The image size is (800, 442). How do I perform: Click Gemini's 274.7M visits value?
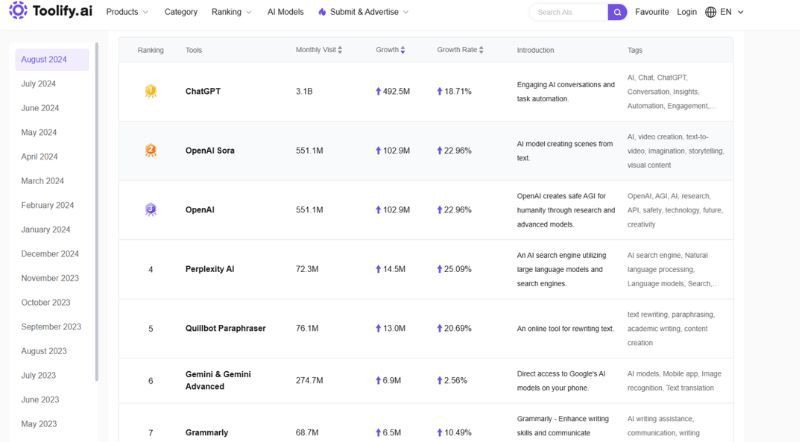click(x=309, y=380)
